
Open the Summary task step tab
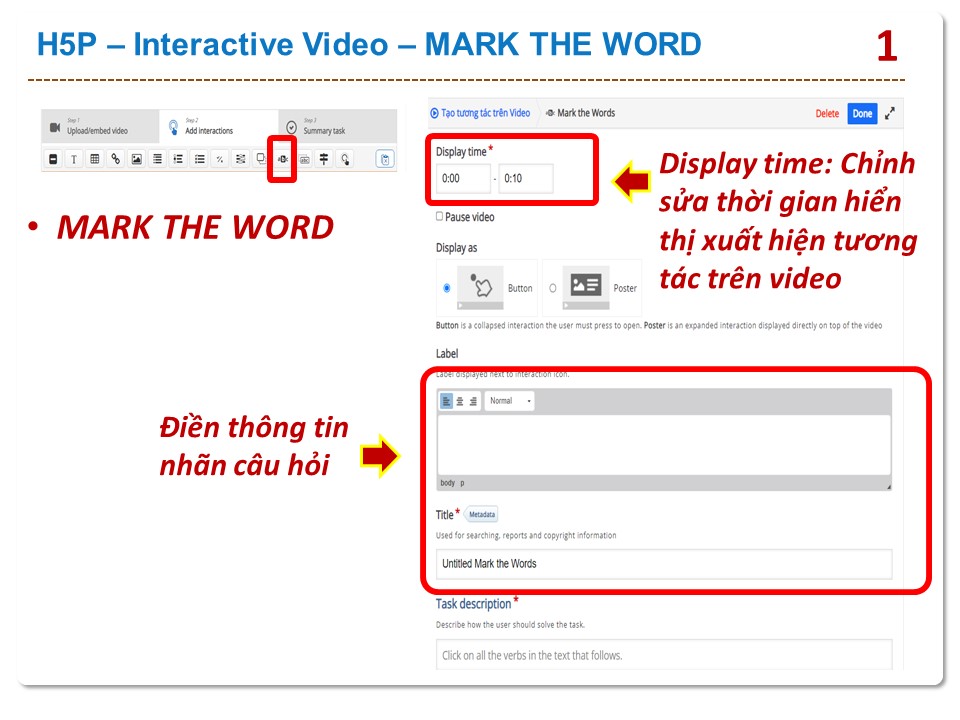pos(323,127)
